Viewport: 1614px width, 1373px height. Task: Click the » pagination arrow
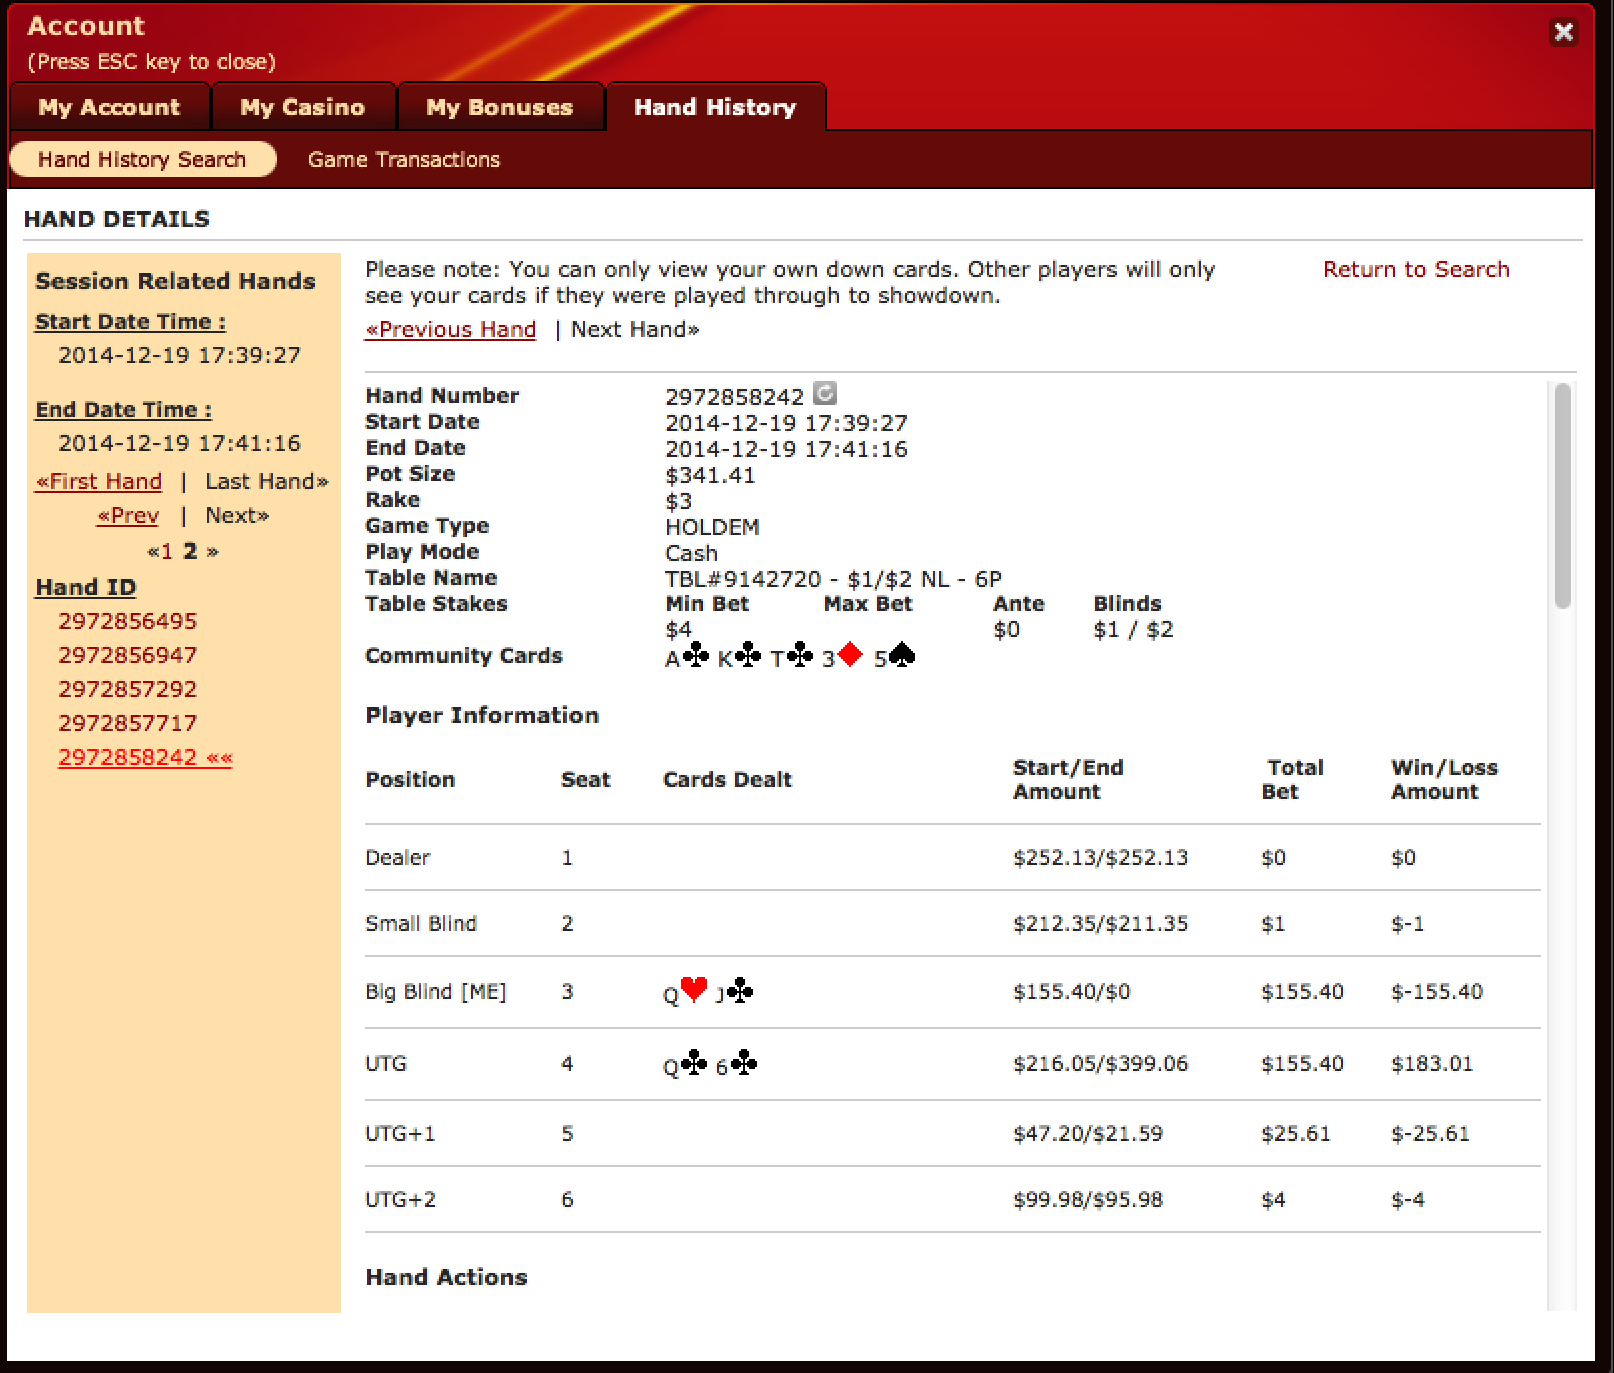[x=213, y=551]
